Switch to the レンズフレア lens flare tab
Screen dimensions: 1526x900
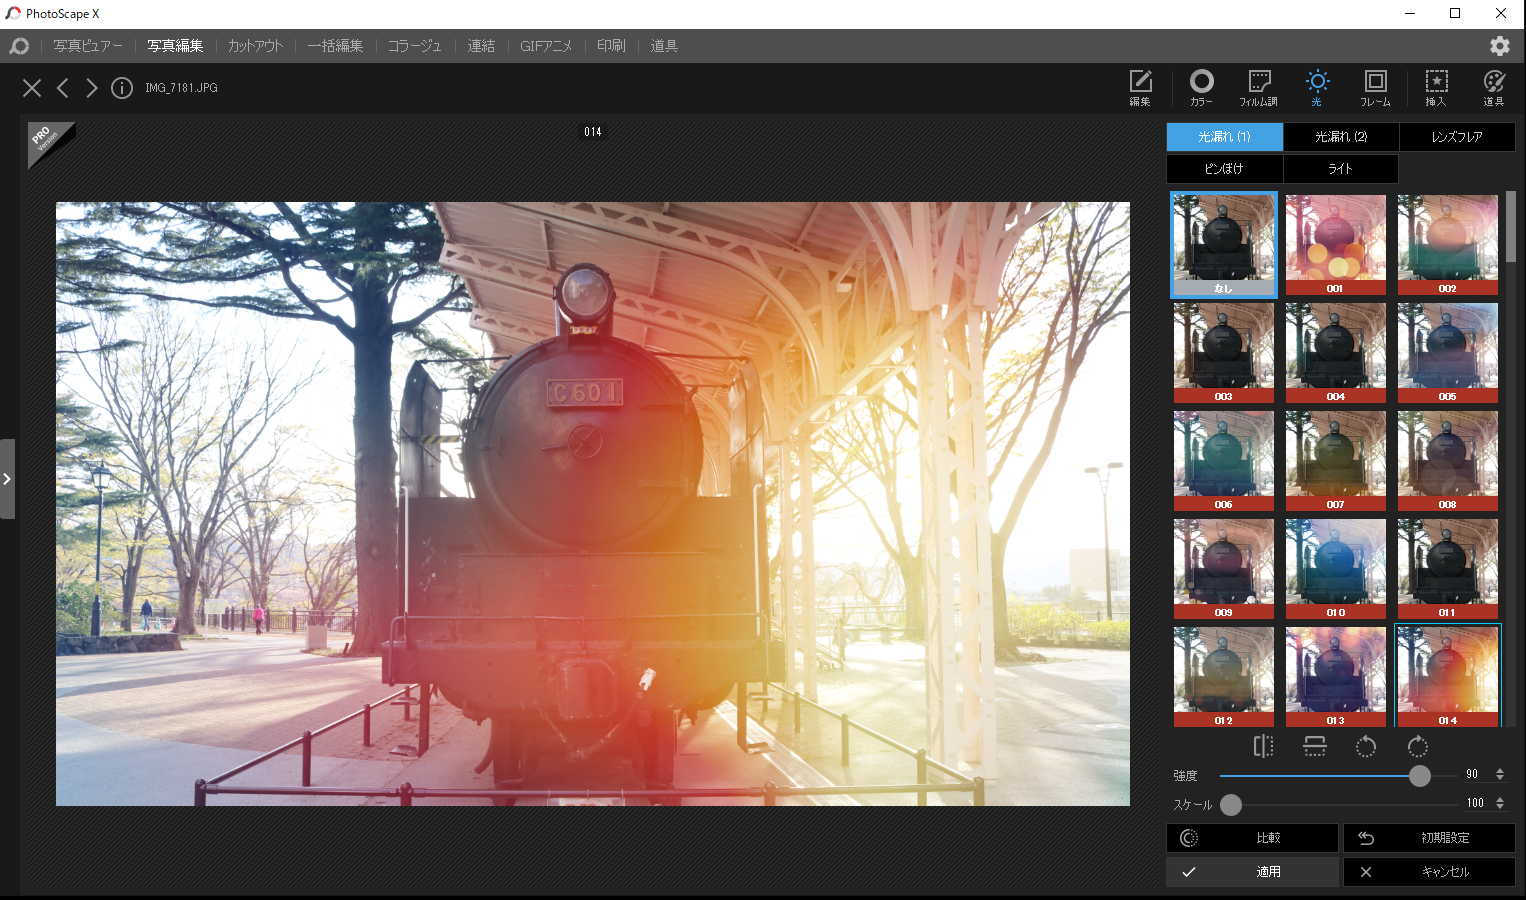pos(1457,137)
